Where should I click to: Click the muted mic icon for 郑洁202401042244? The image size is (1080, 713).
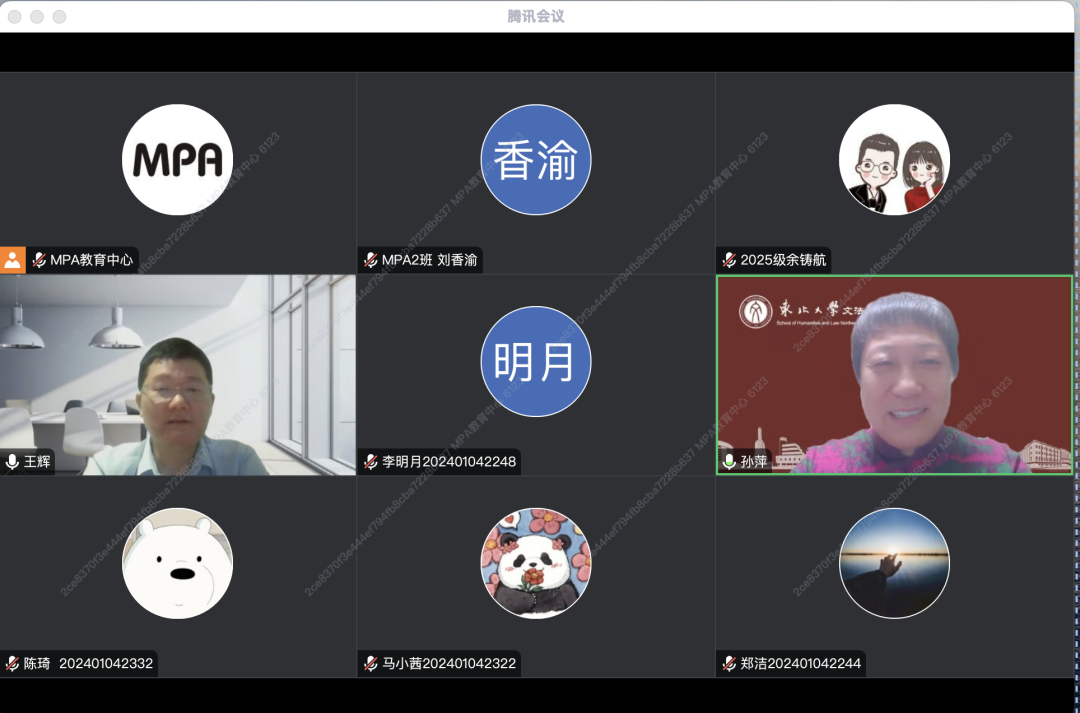click(729, 663)
